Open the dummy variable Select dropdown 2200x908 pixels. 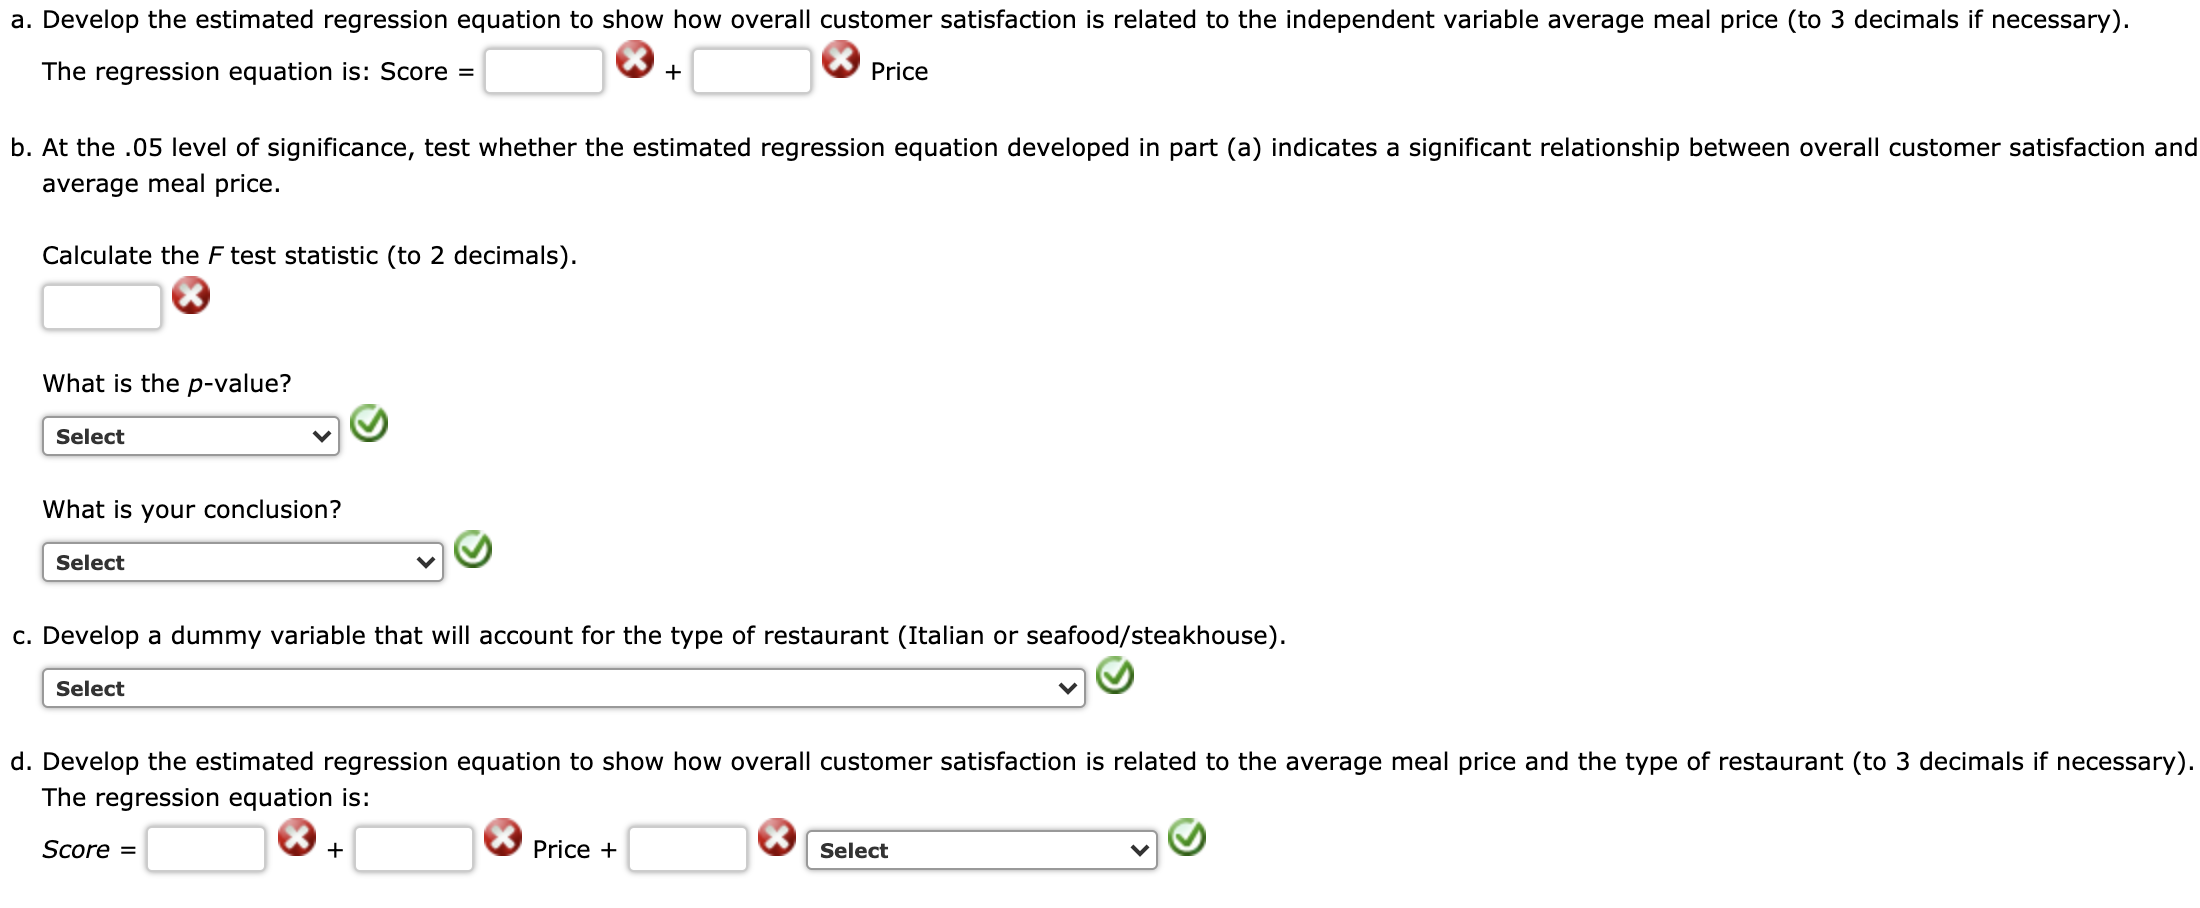click(562, 688)
